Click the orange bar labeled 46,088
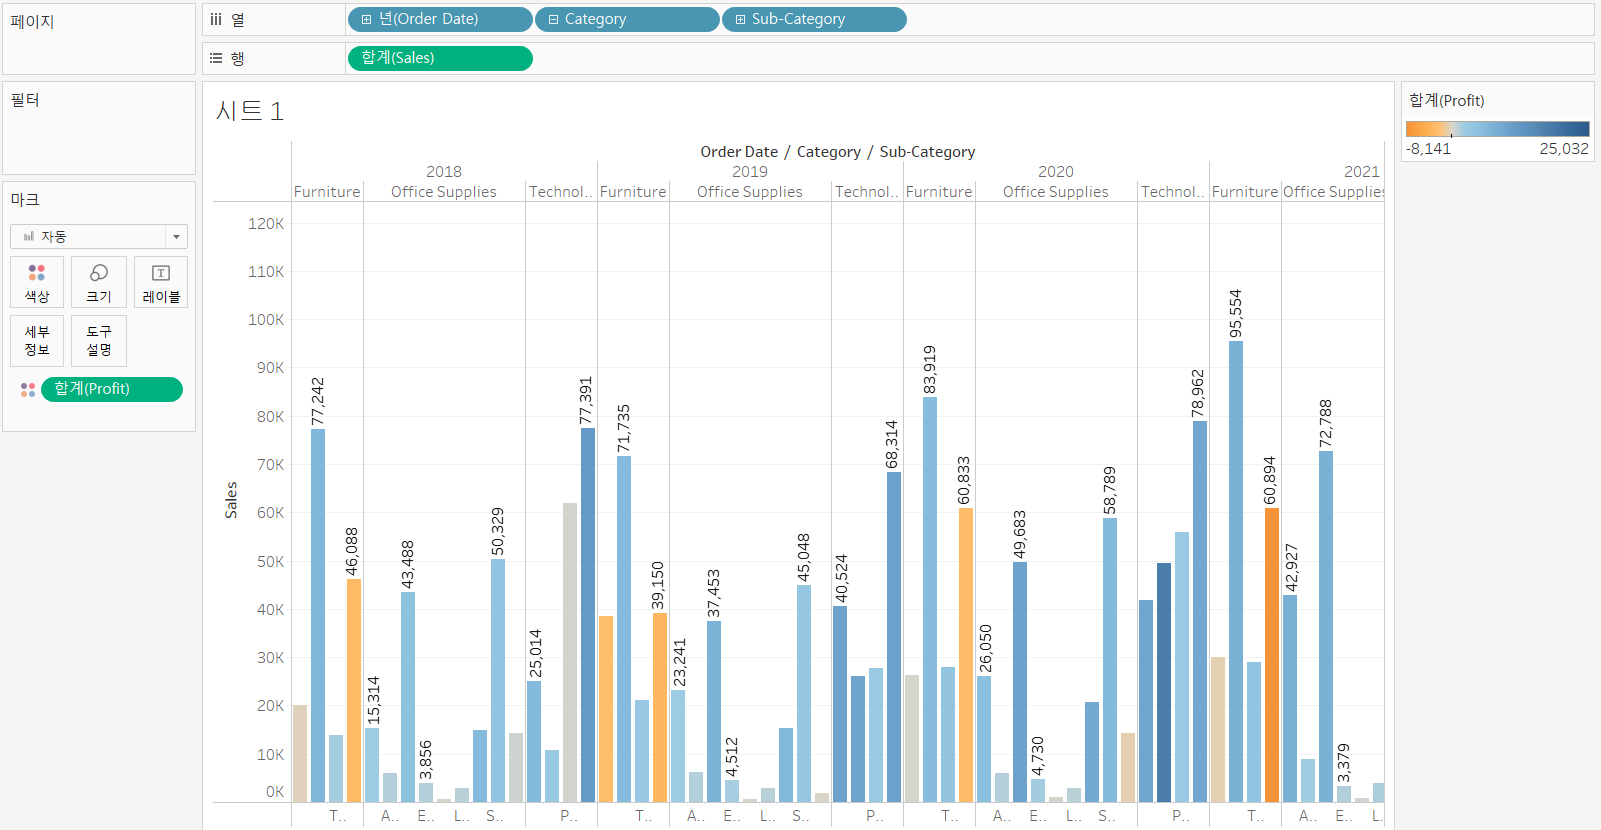Viewport: 1601px width, 830px height. click(354, 690)
